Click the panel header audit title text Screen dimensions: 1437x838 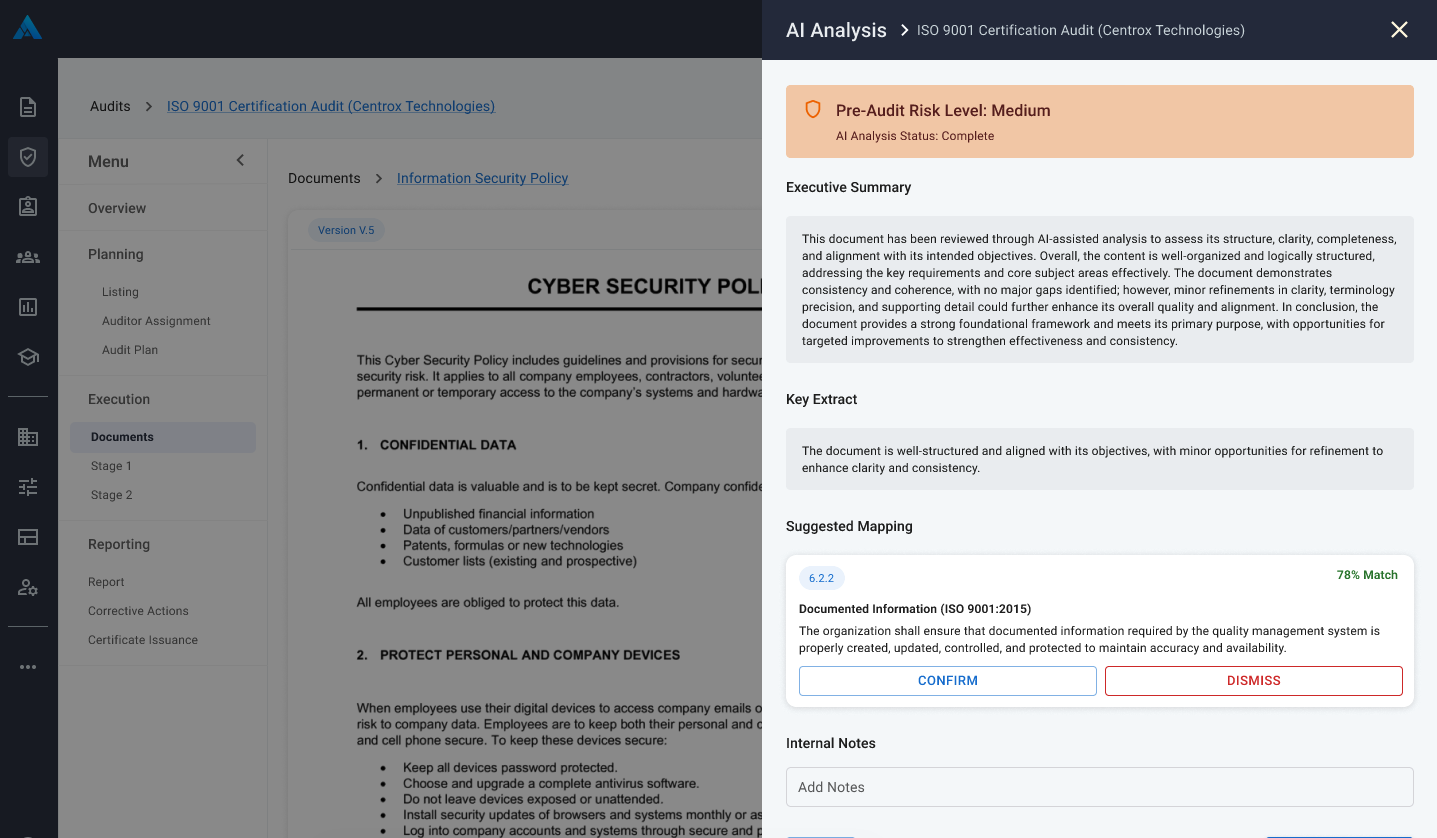[1081, 30]
